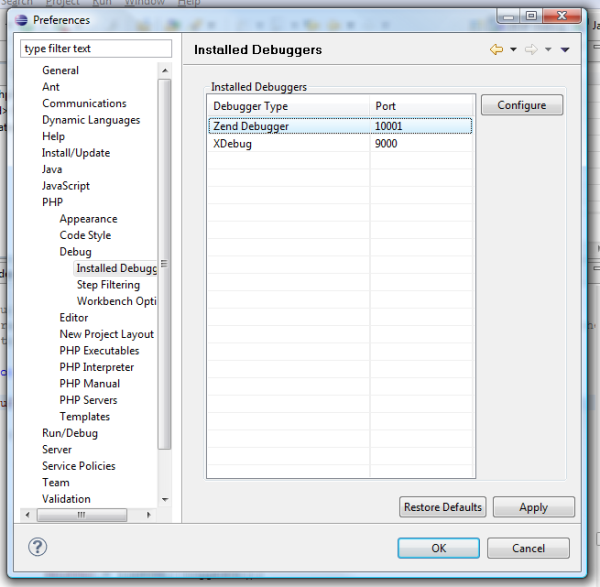Close the Preferences dialog window
The height and width of the screenshot is (587, 600).
[x=561, y=16]
